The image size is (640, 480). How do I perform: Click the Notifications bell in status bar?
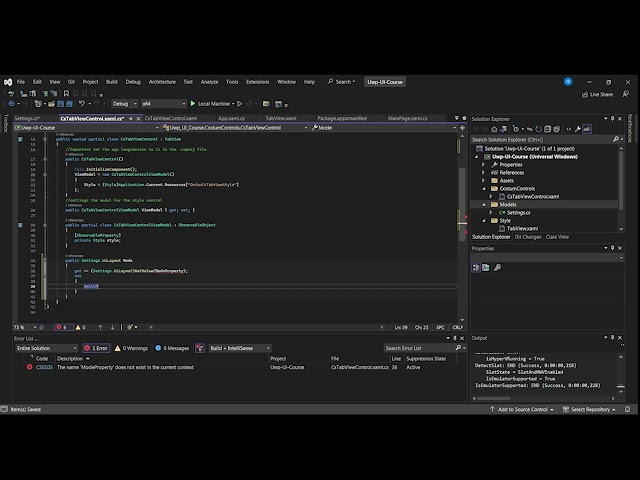627,409
